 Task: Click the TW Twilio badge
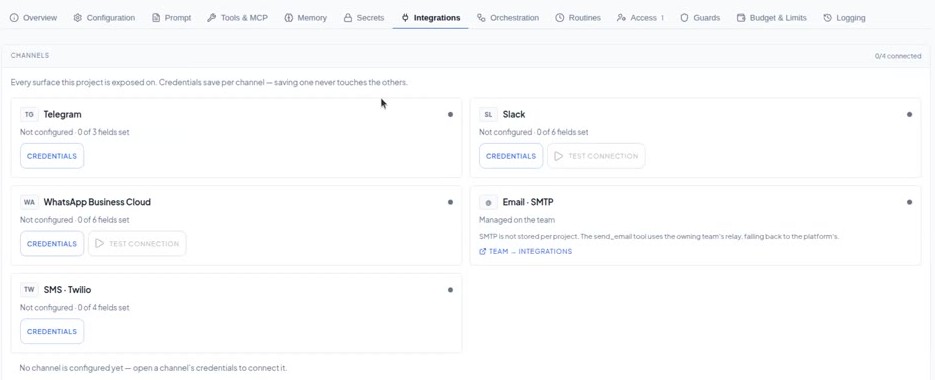(x=29, y=290)
